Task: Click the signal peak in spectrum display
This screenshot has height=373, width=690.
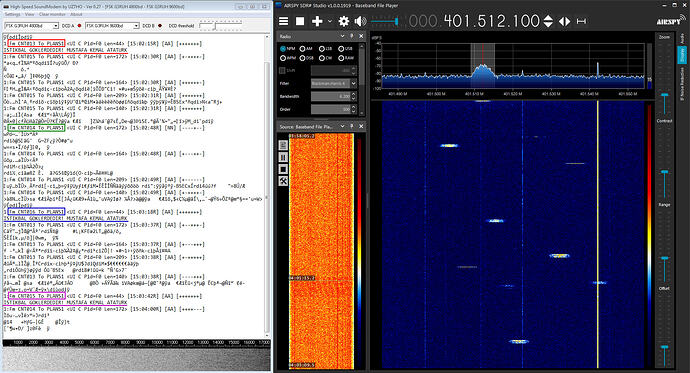Action: tap(483, 67)
